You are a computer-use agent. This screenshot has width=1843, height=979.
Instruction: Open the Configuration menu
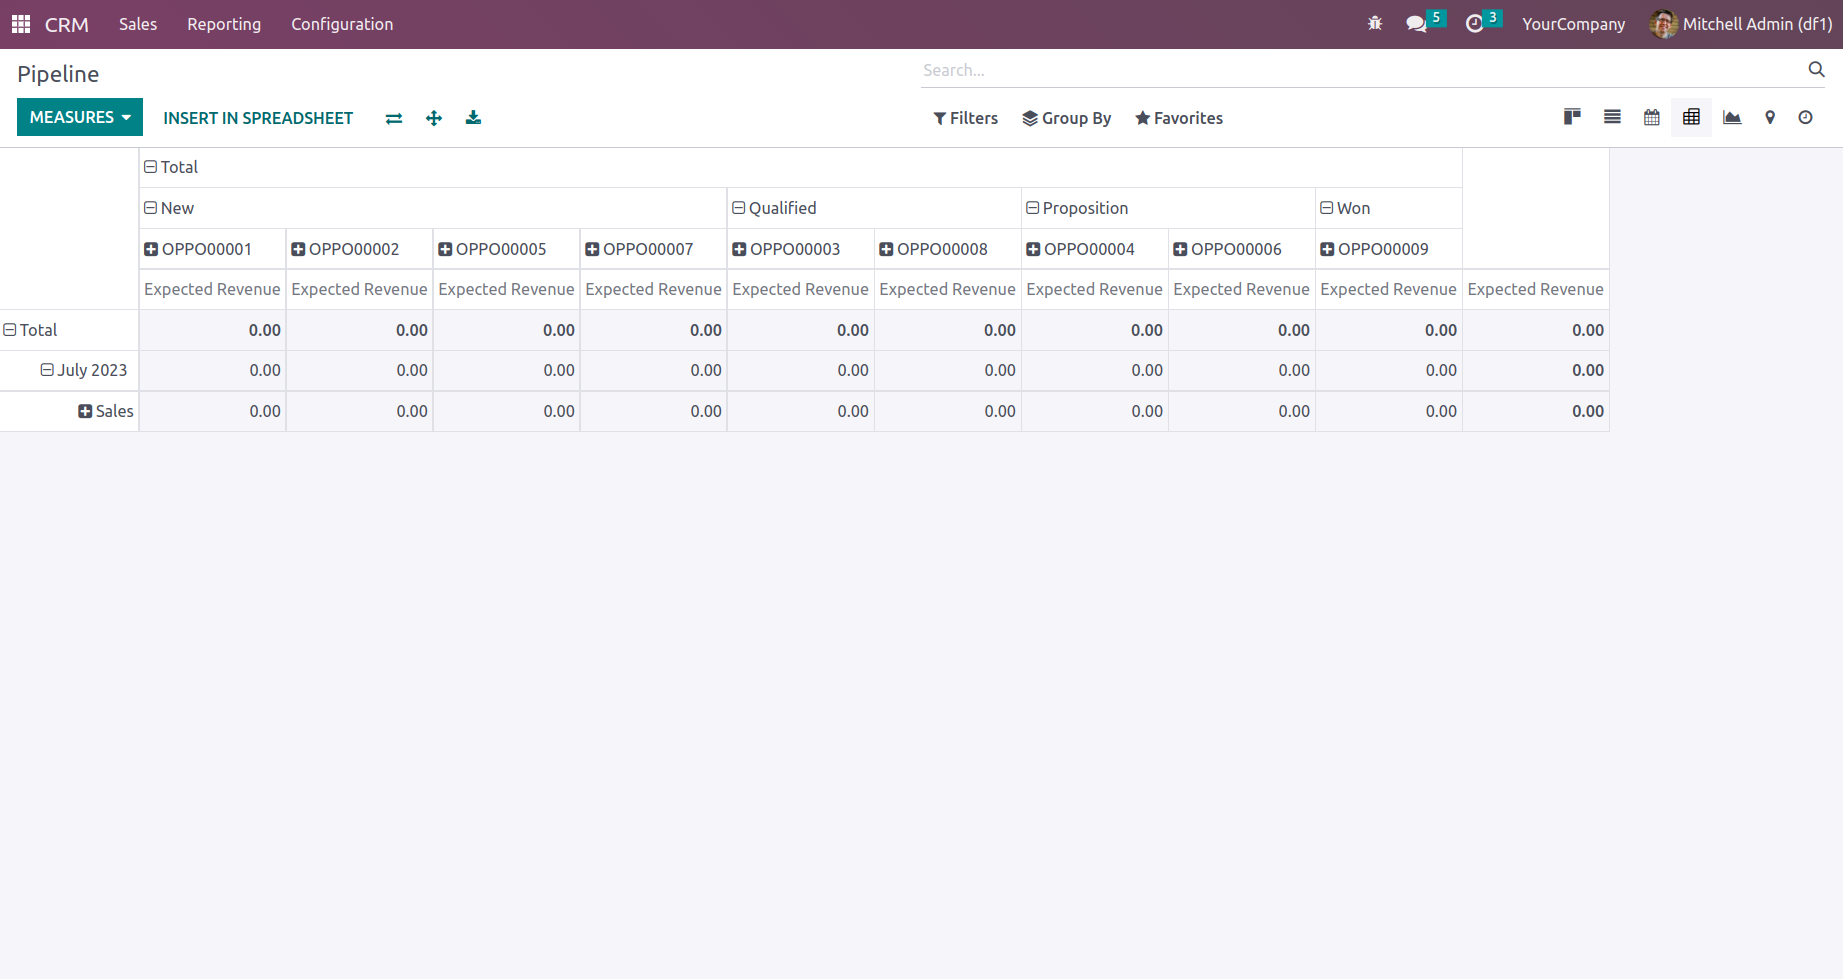(x=342, y=24)
